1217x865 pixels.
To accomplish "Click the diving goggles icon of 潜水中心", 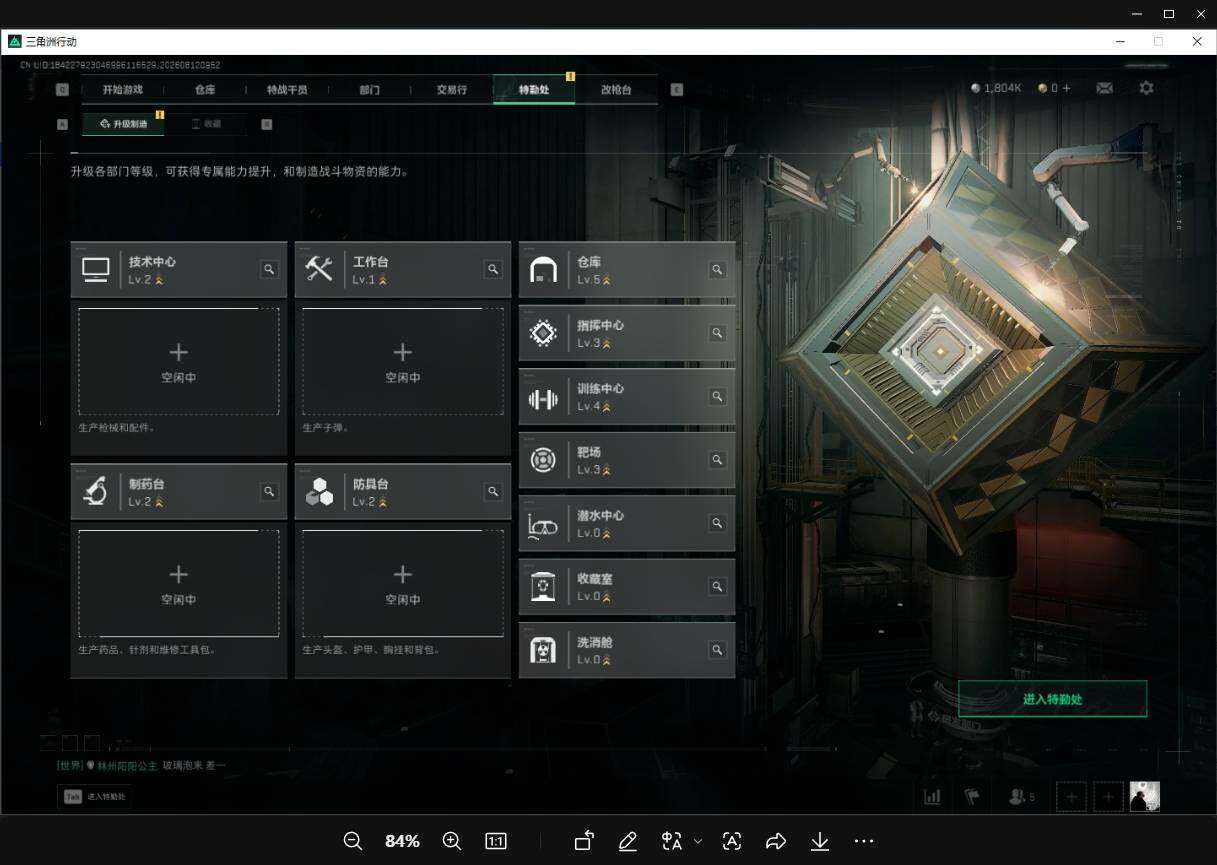I will [543, 525].
